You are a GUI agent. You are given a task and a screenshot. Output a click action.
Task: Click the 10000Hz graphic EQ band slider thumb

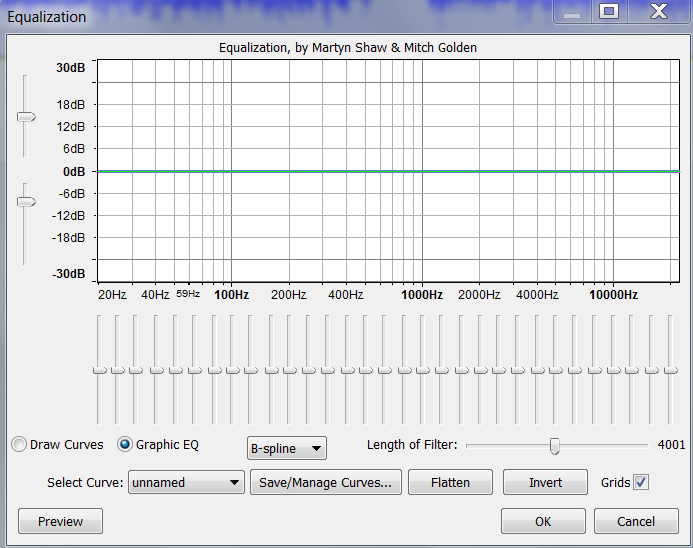(x=613, y=370)
